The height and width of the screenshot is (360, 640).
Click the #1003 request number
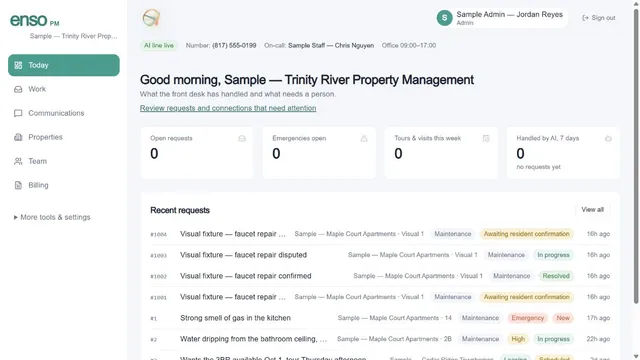[x=158, y=256]
